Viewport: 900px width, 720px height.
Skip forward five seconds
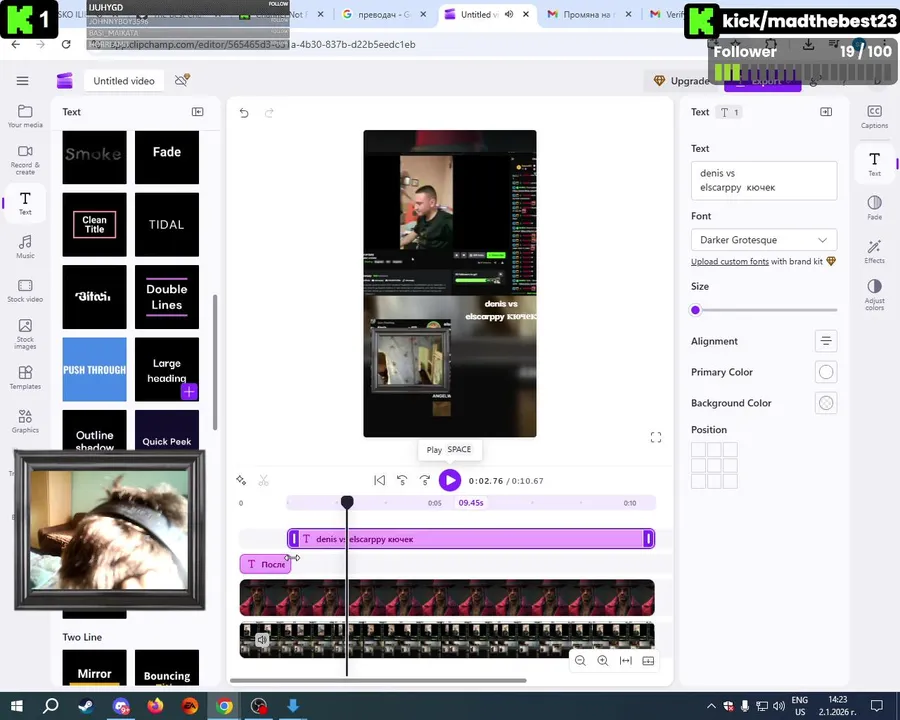point(425,481)
